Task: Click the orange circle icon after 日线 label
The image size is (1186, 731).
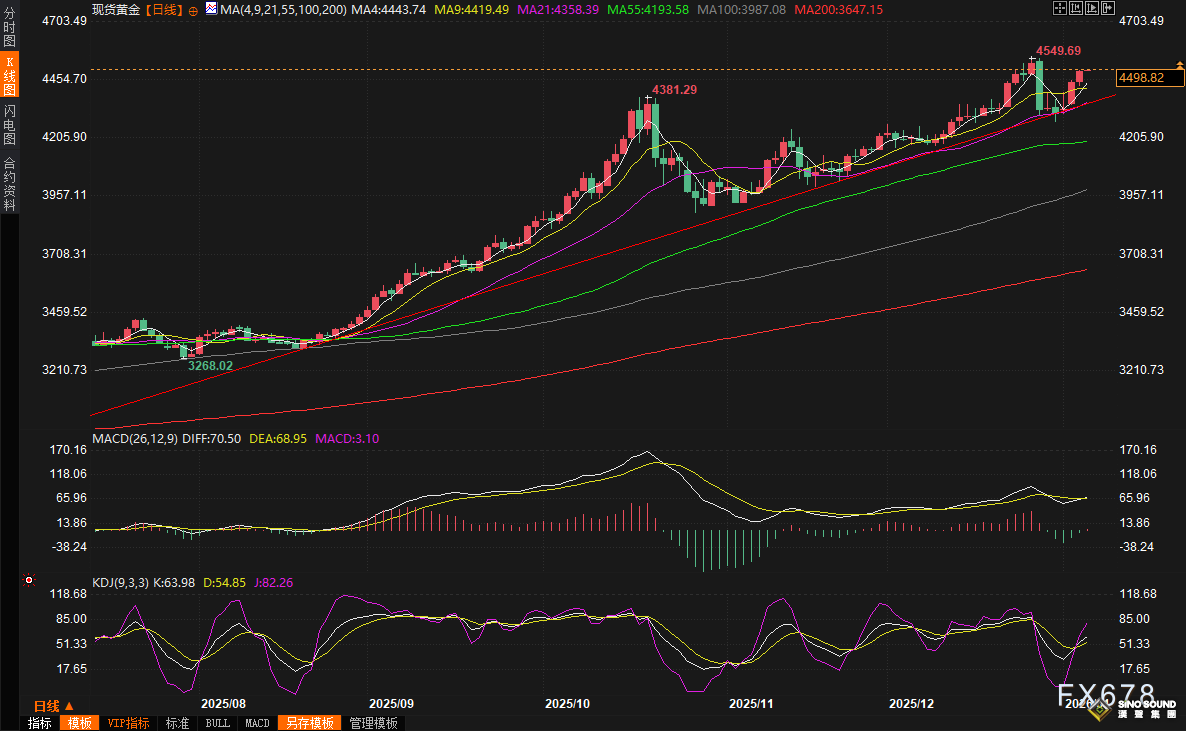Action: pos(193,9)
